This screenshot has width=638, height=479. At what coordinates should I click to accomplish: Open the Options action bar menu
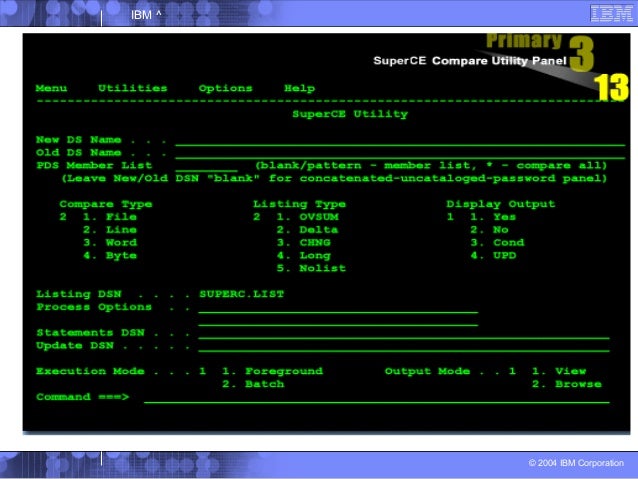point(225,88)
